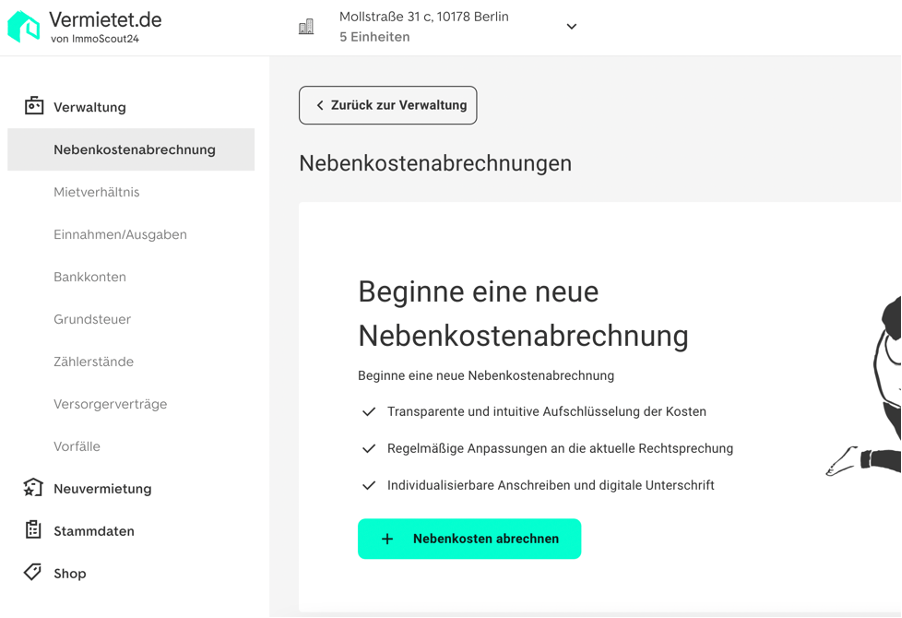902x618 pixels.
Task: Open Mietverhältnis in the sidebar
Action: (x=97, y=192)
